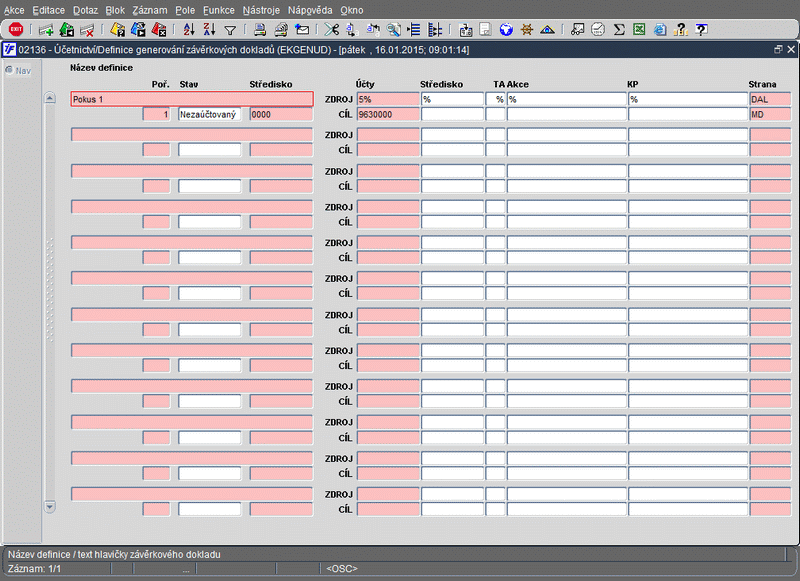Click the Stav field showing Nezaúčtovaný
The width and height of the screenshot is (800, 581).
tap(209, 115)
